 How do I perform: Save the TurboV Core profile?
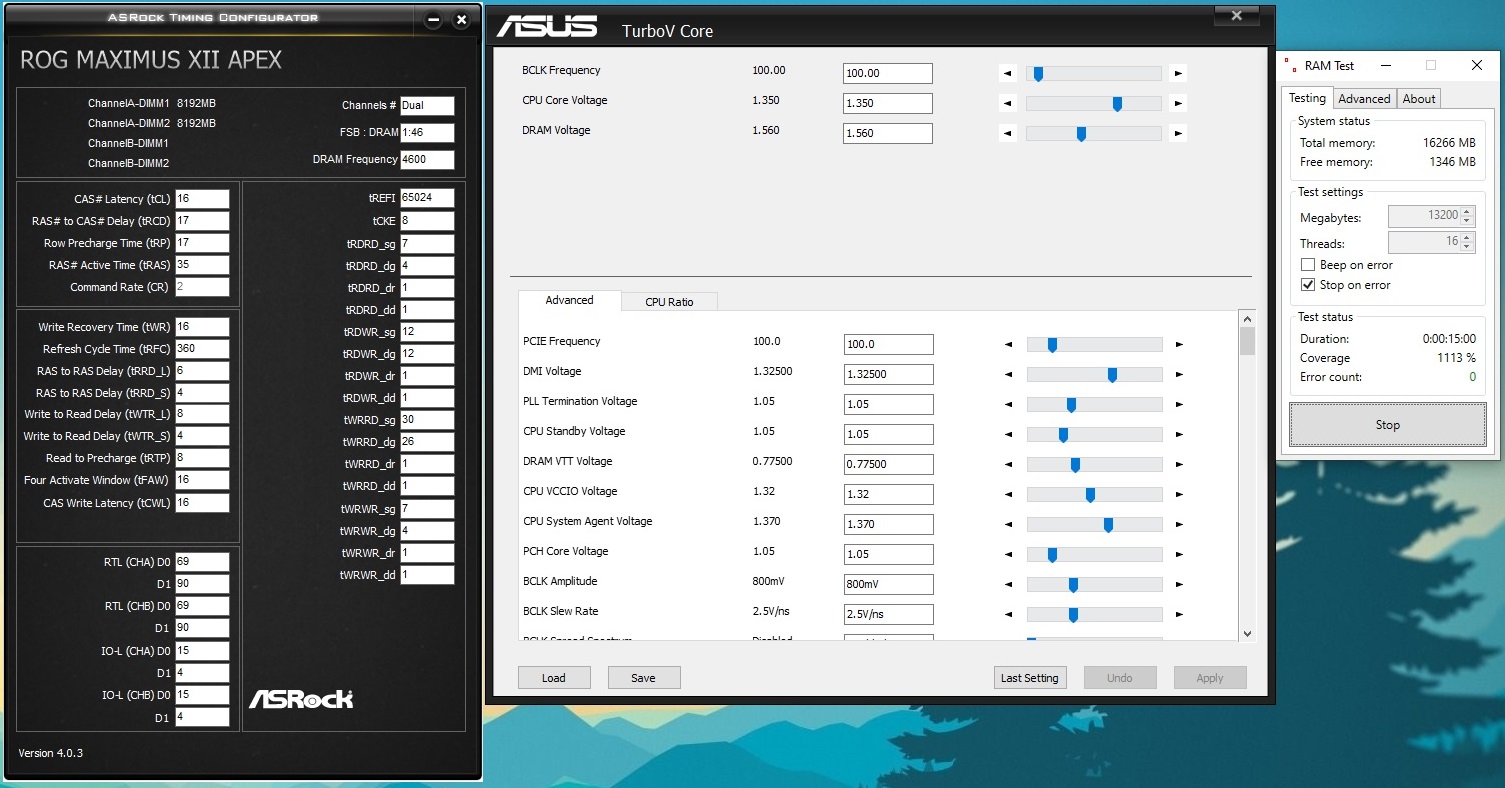pyautogui.click(x=644, y=678)
